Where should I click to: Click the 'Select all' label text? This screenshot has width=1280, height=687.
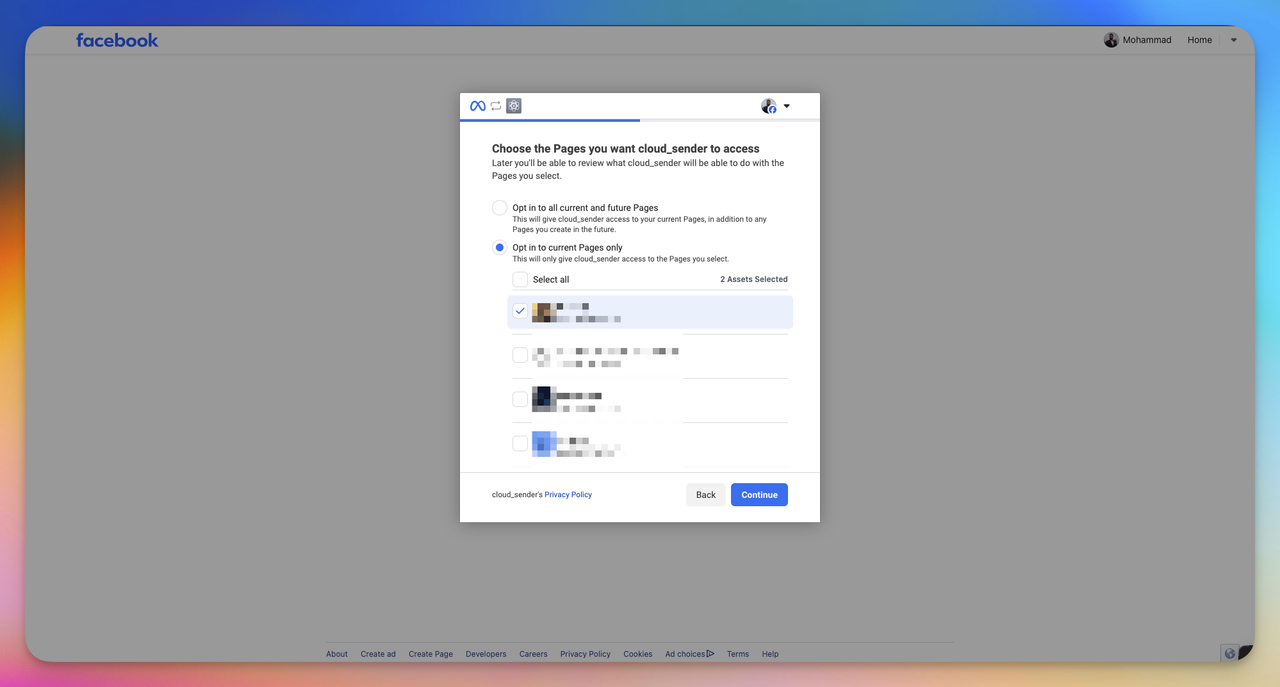click(551, 280)
